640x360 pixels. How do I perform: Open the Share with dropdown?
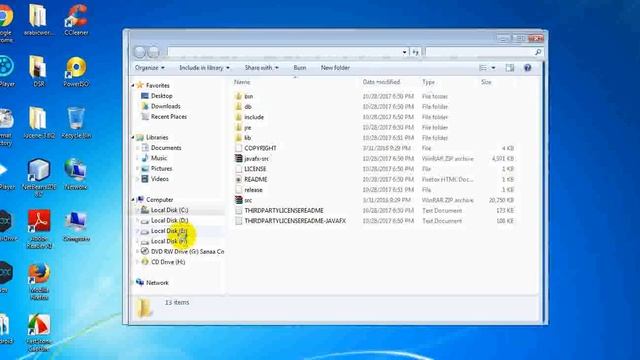coord(262,68)
